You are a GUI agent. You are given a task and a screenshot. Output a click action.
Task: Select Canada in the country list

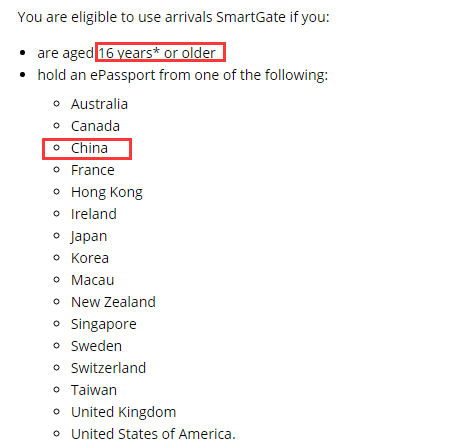[x=95, y=126]
